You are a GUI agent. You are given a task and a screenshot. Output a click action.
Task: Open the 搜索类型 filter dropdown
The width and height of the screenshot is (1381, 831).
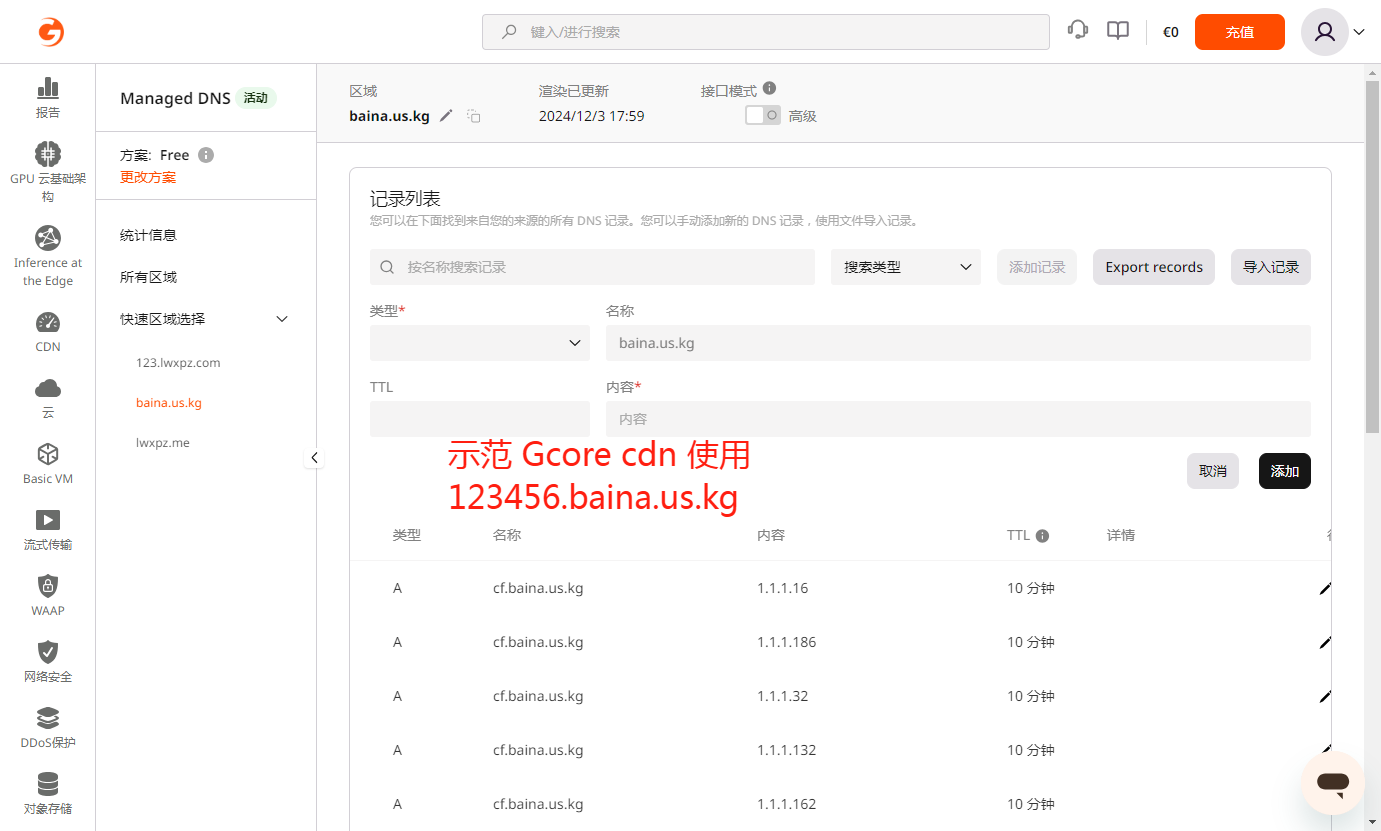pos(905,267)
